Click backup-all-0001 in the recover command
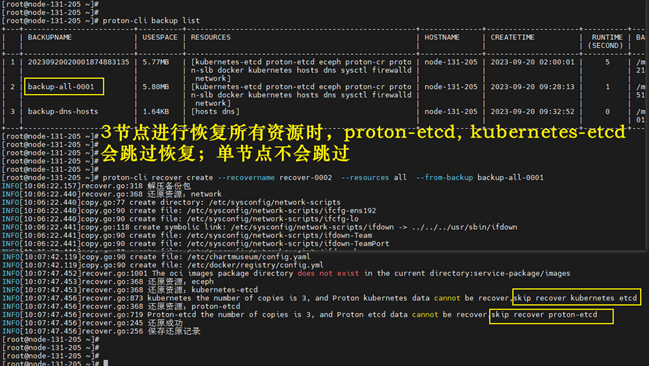Screen dimensions: 649x366 [510, 178]
